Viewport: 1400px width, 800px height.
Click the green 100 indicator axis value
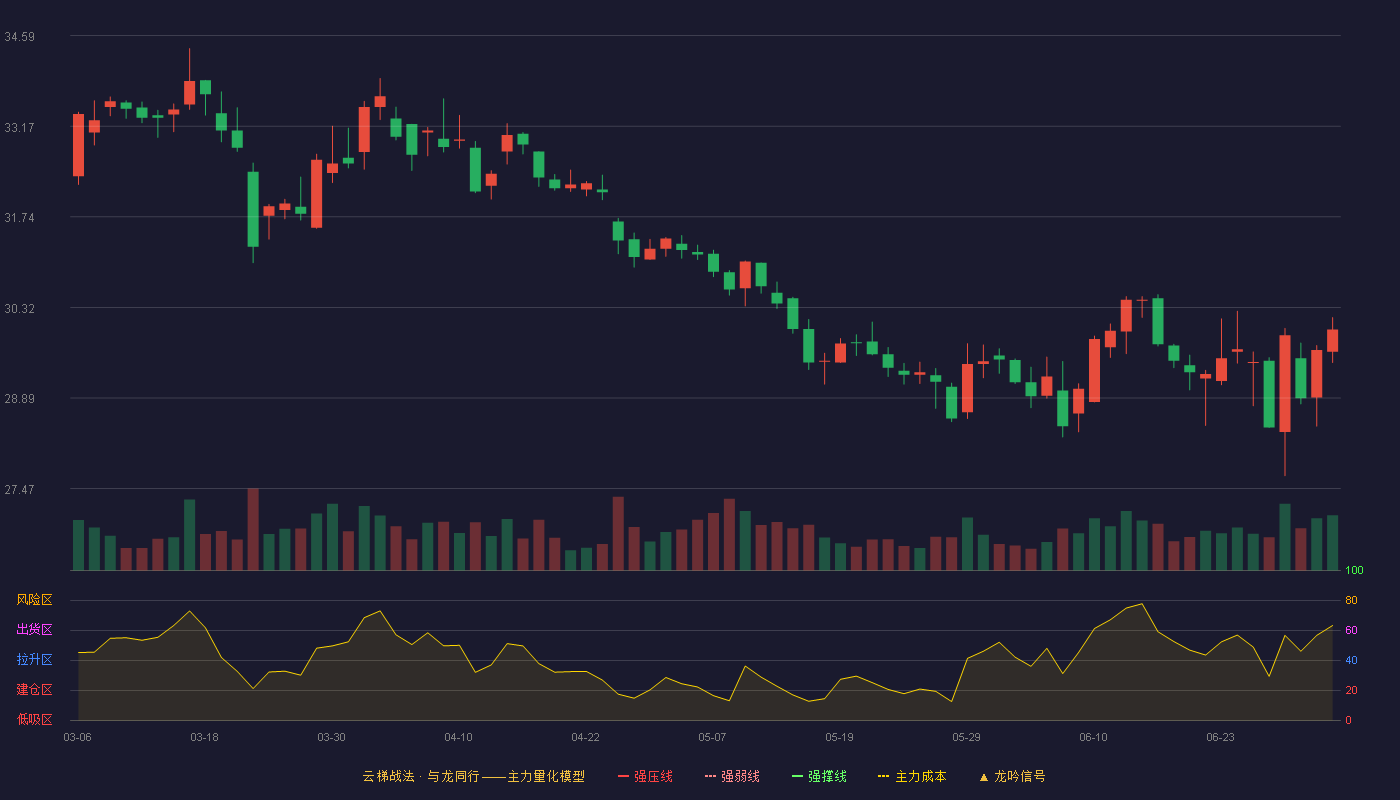(1355, 570)
